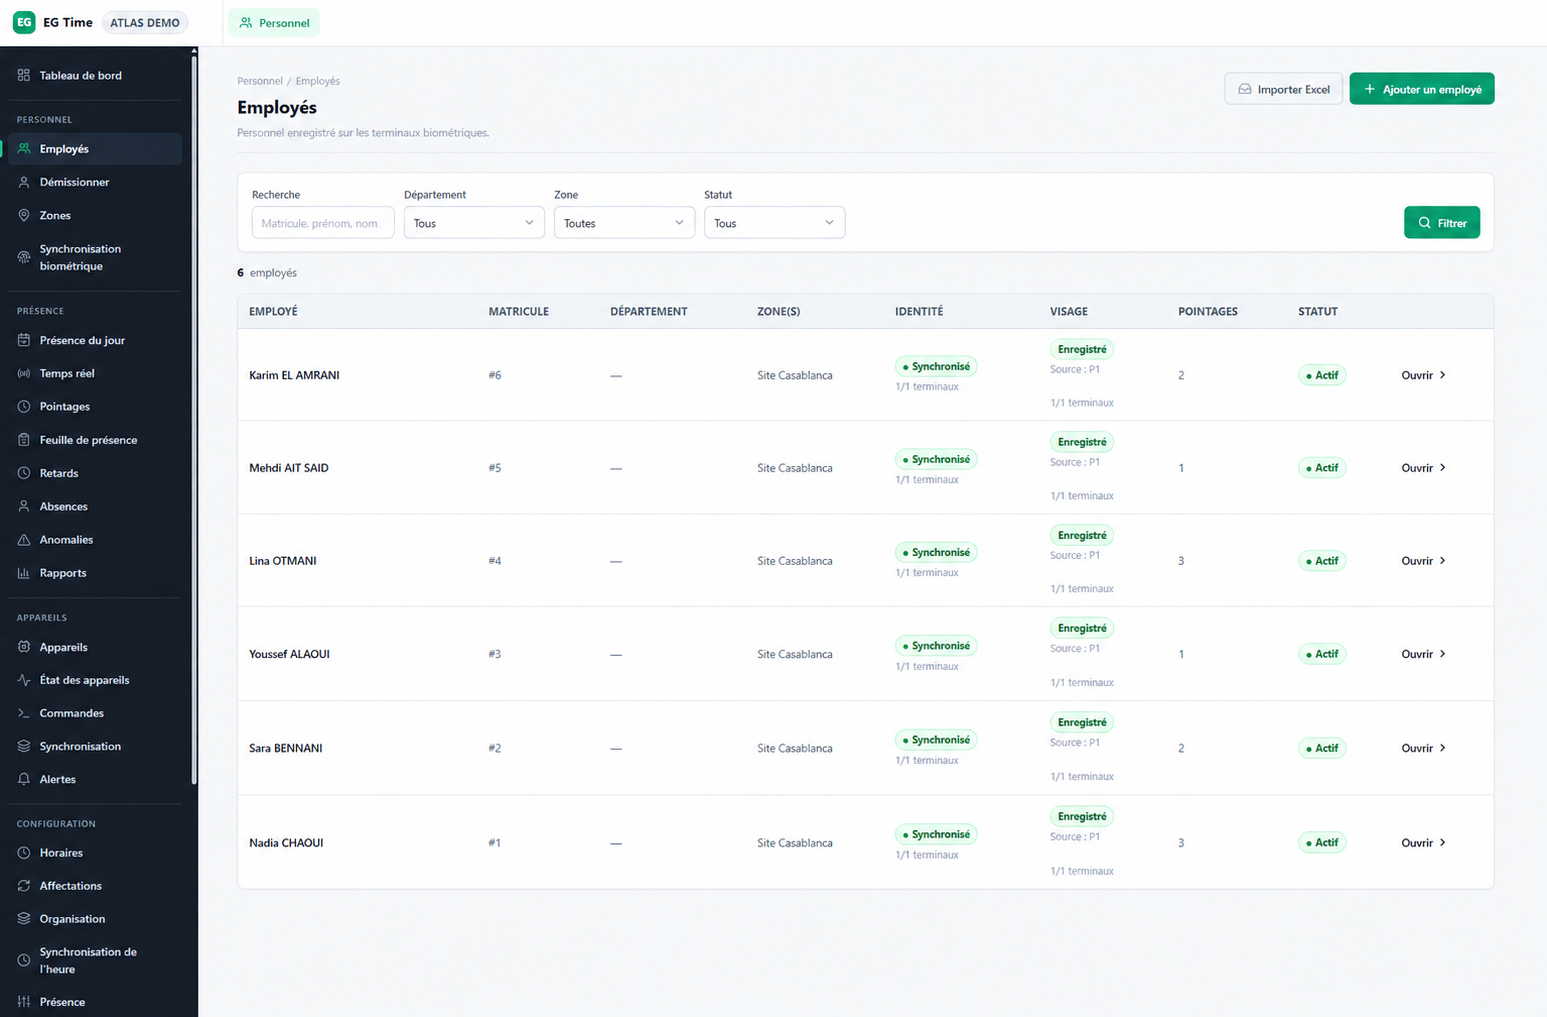The width and height of the screenshot is (1547, 1017).
Task: Click the Synchronisation biométrique fingerprint icon
Action: click(x=24, y=257)
